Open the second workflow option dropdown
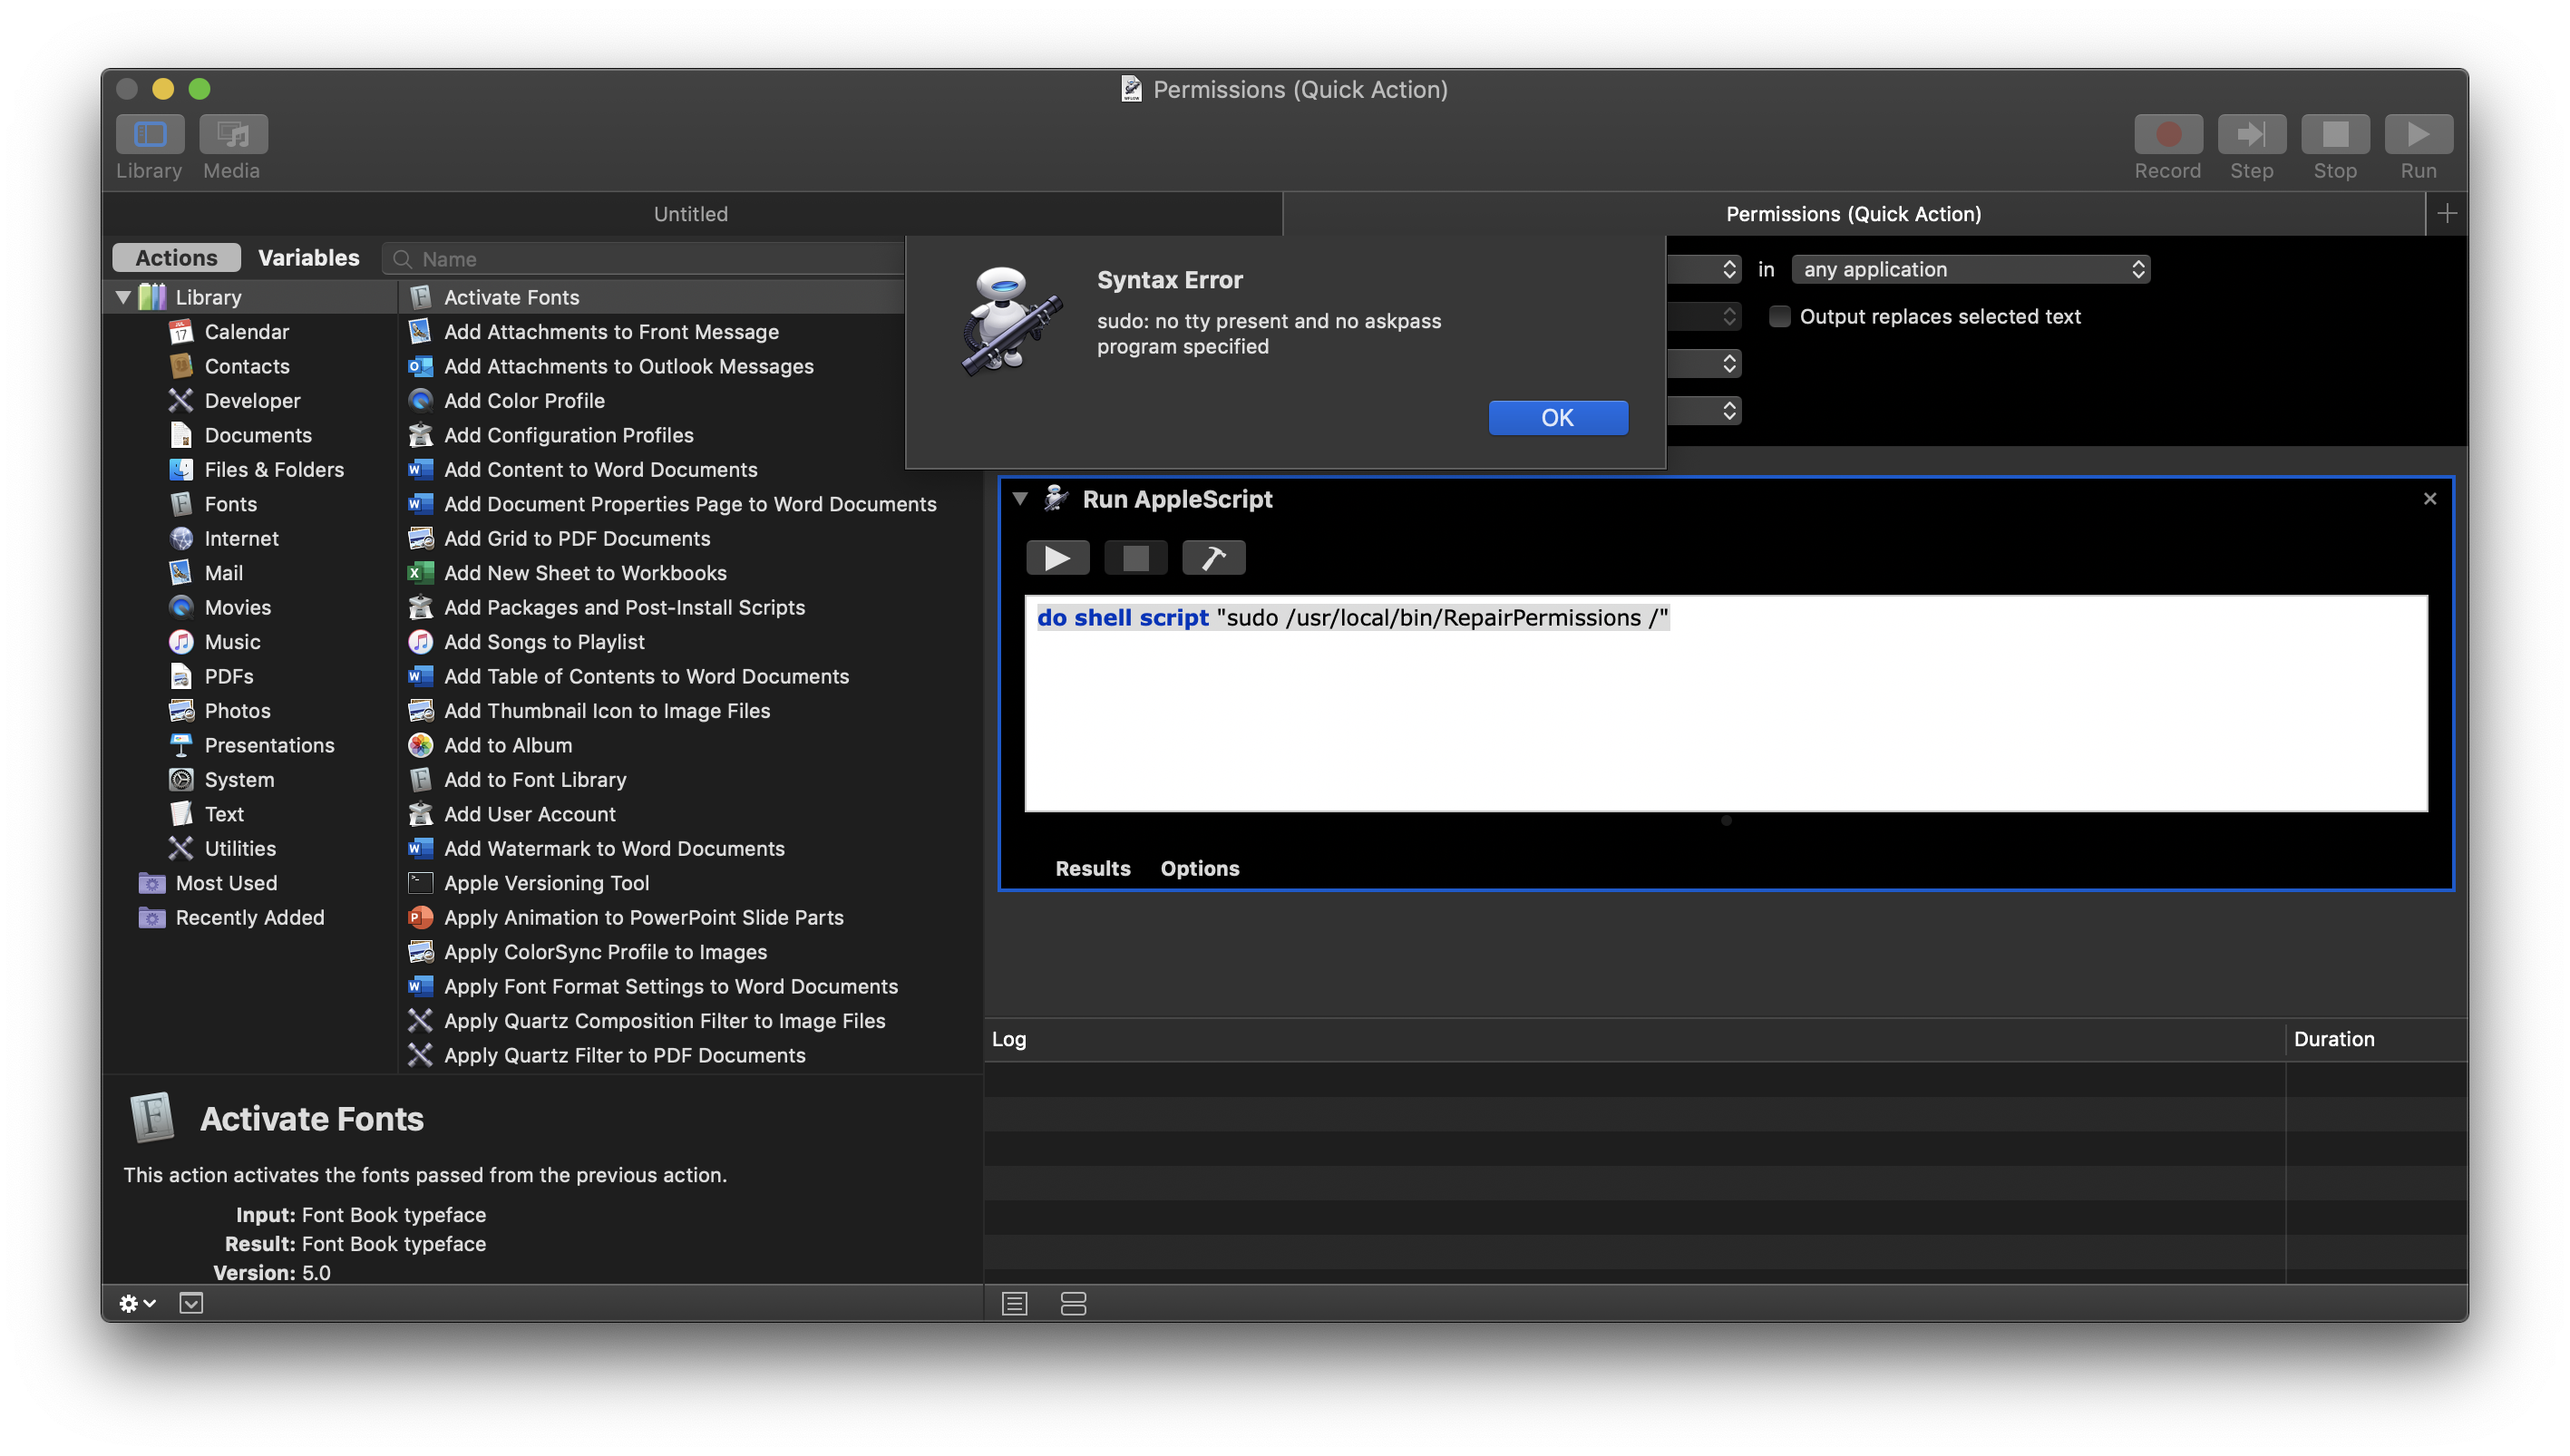 (x=1704, y=316)
